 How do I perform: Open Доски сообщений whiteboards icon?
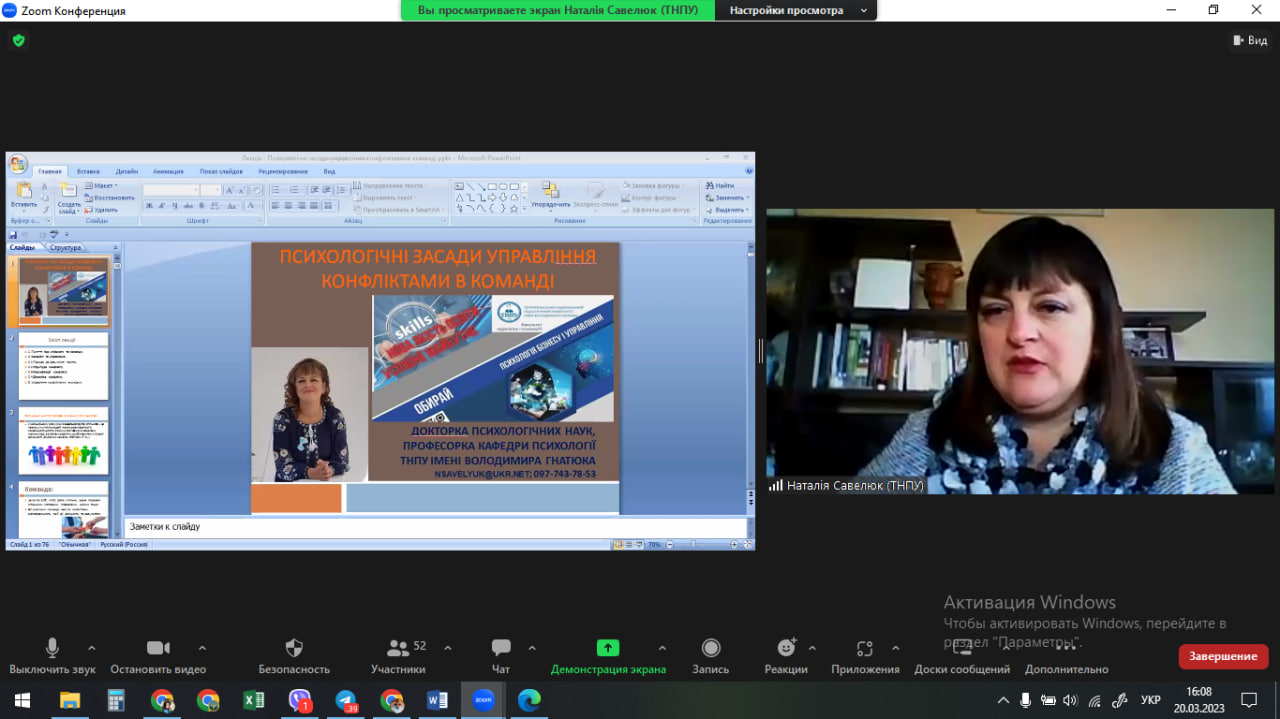962,648
